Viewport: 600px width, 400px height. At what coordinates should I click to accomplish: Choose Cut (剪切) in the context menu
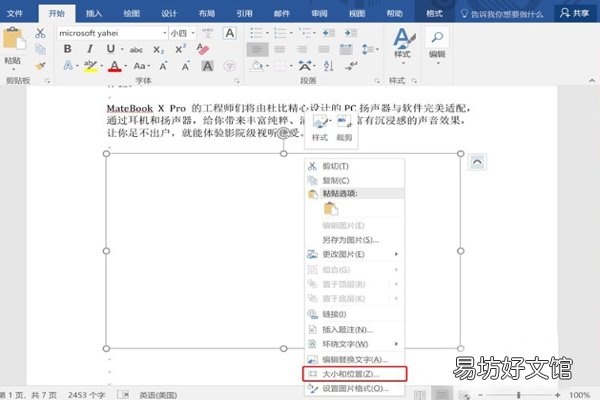tap(354, 166)
